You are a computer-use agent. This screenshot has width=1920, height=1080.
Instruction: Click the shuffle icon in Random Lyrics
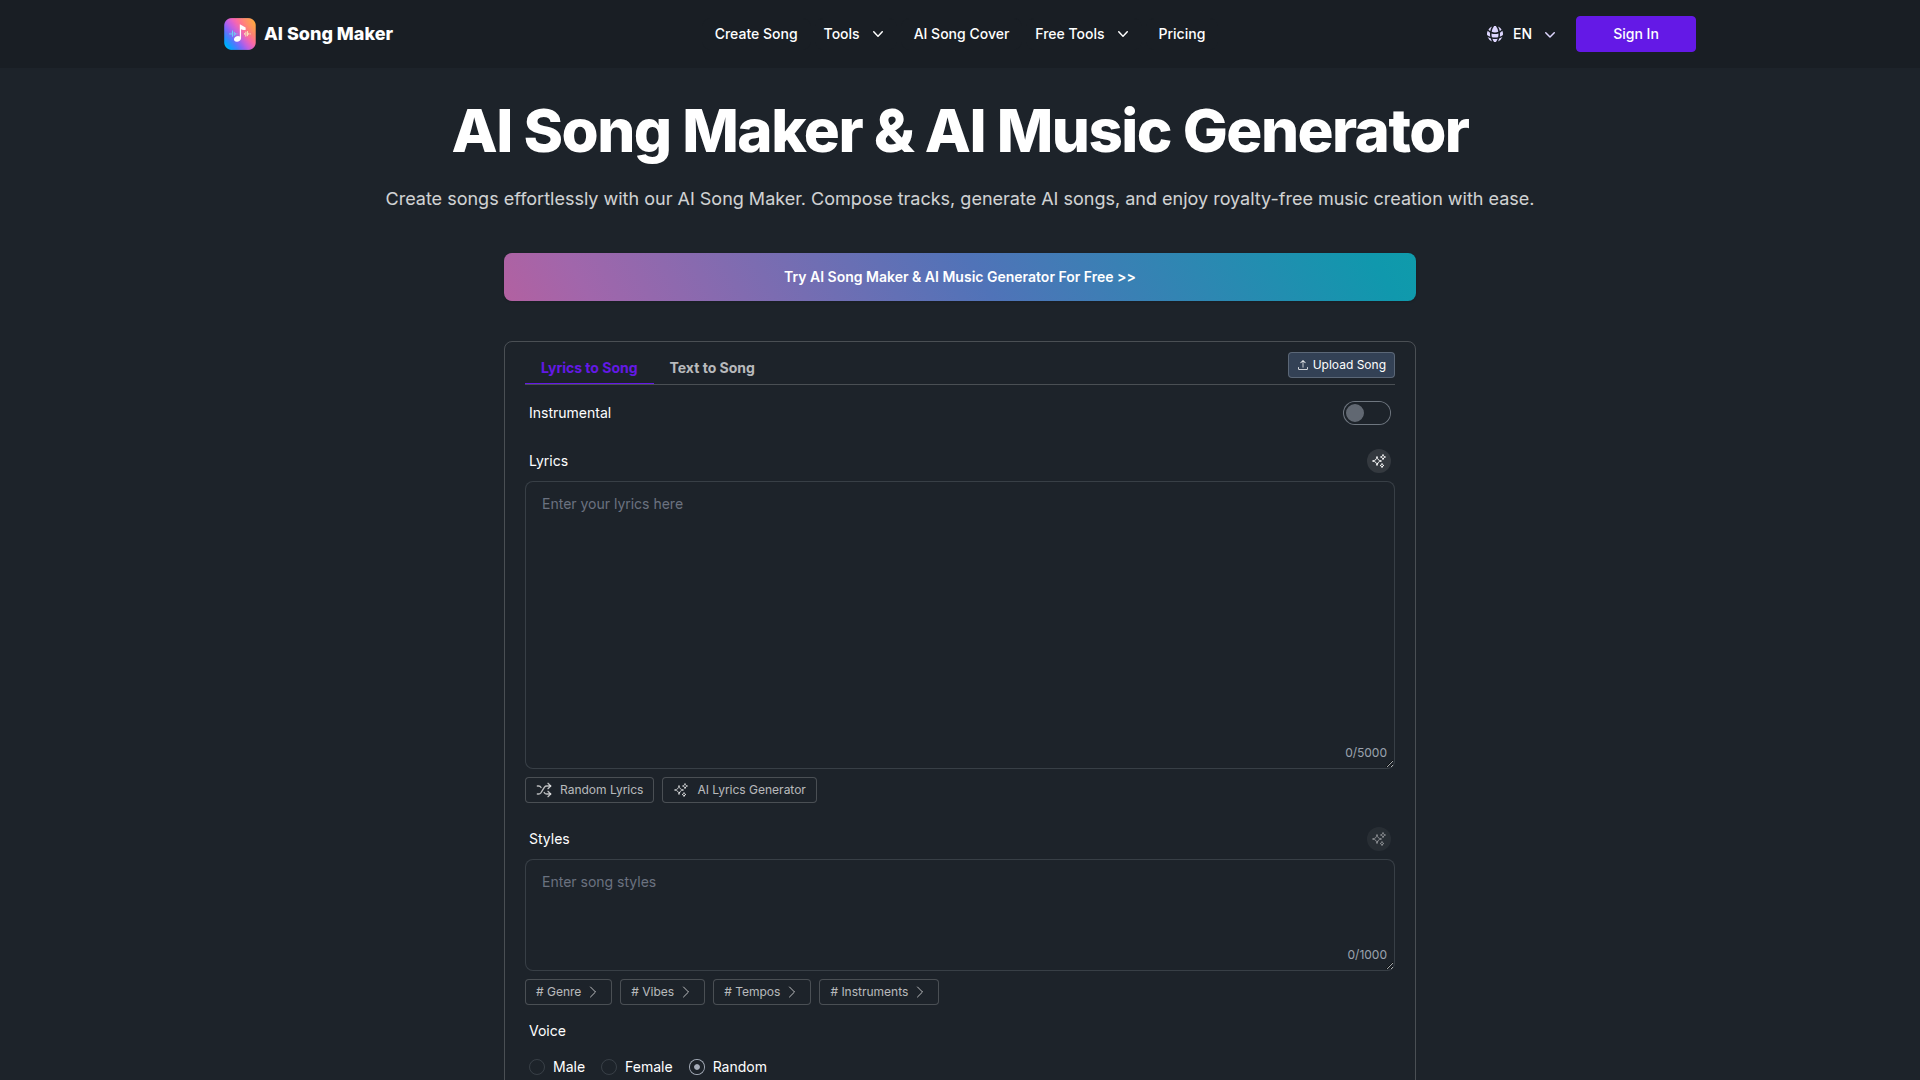544,790
